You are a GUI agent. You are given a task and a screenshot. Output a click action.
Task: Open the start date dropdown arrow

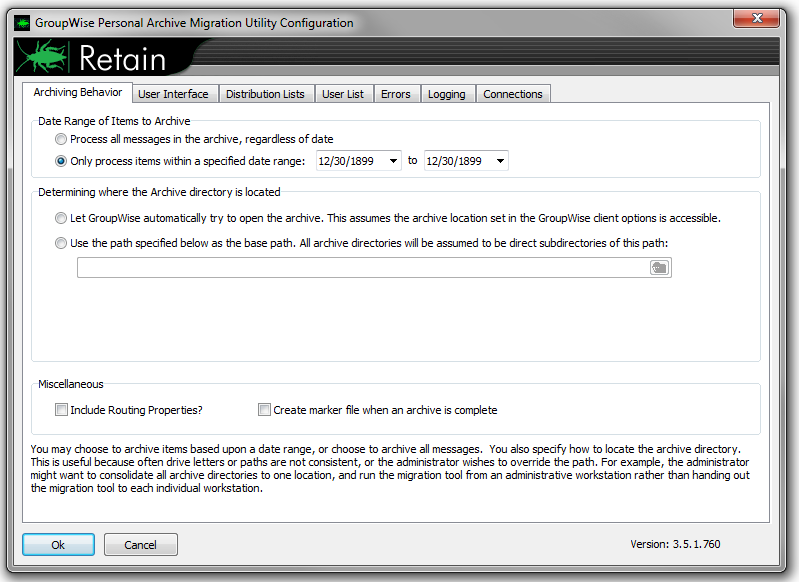pyautogui.click(x=393, y=161)
